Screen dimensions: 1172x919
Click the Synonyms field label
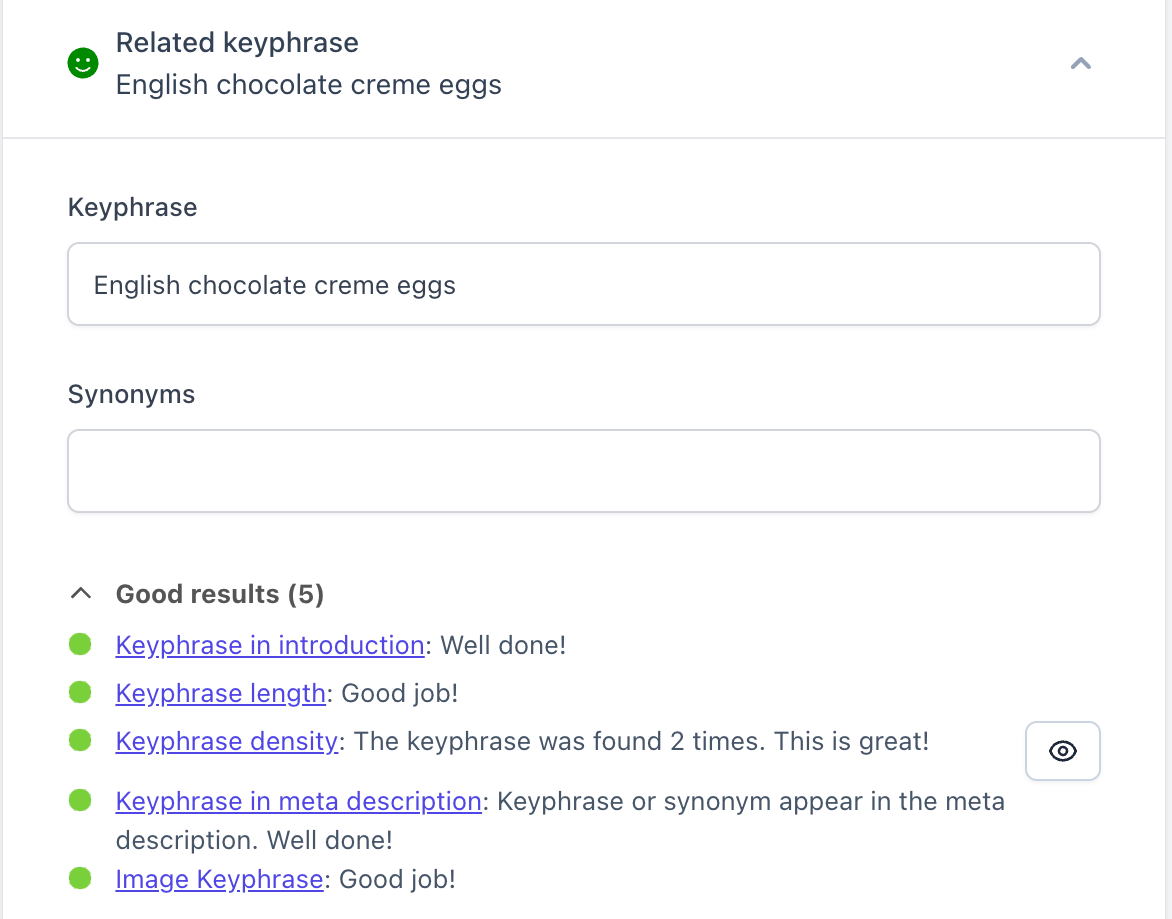click(x=131, y=394)
